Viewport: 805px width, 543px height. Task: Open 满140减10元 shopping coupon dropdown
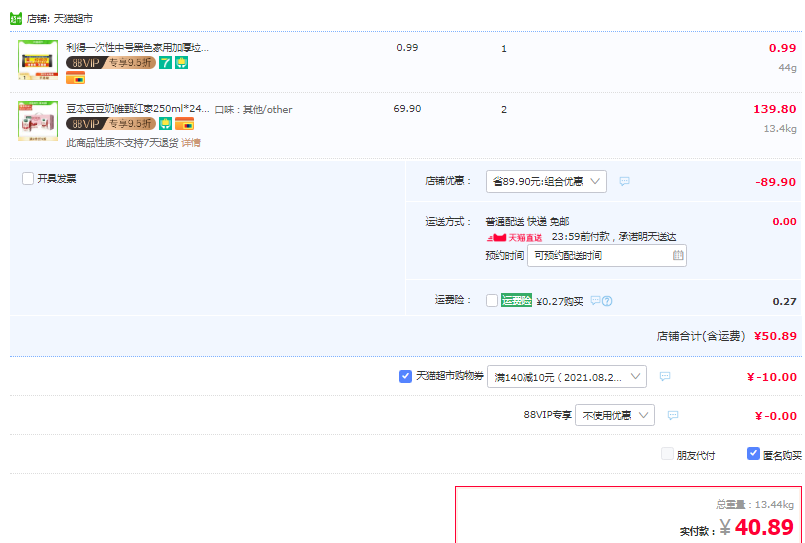[x=567, y=377]
